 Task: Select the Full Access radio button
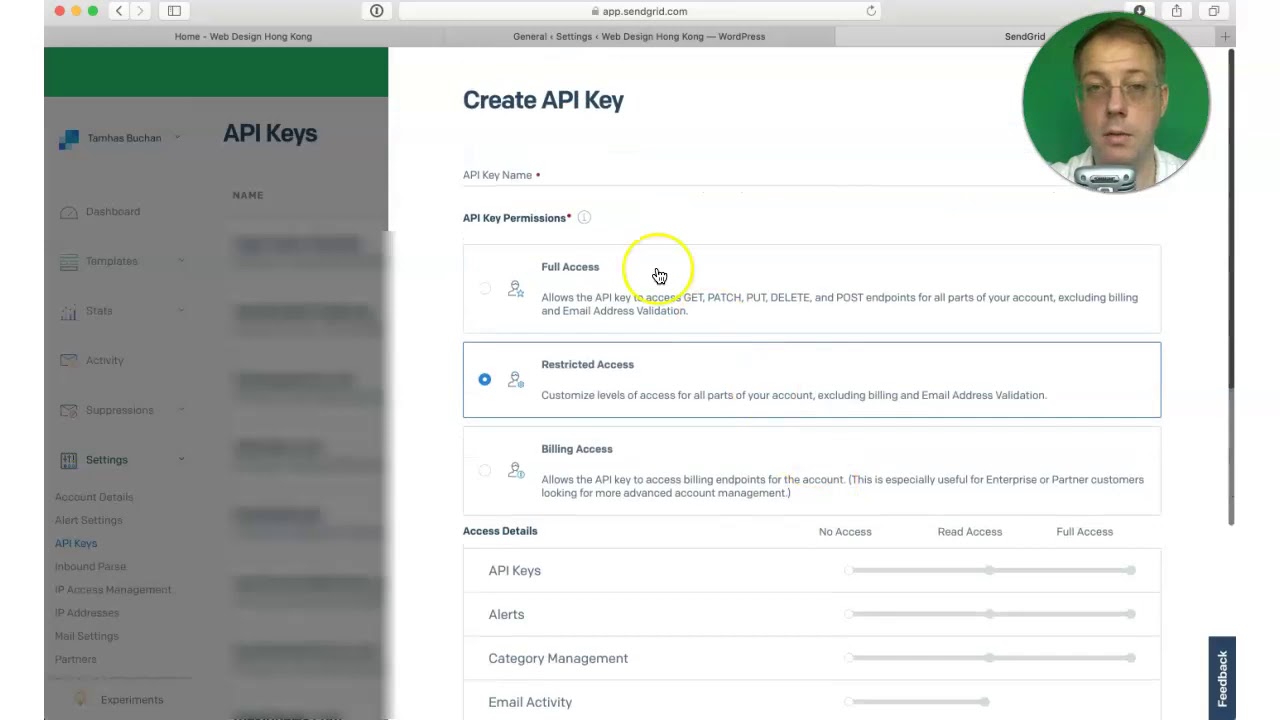coord(485,288)
